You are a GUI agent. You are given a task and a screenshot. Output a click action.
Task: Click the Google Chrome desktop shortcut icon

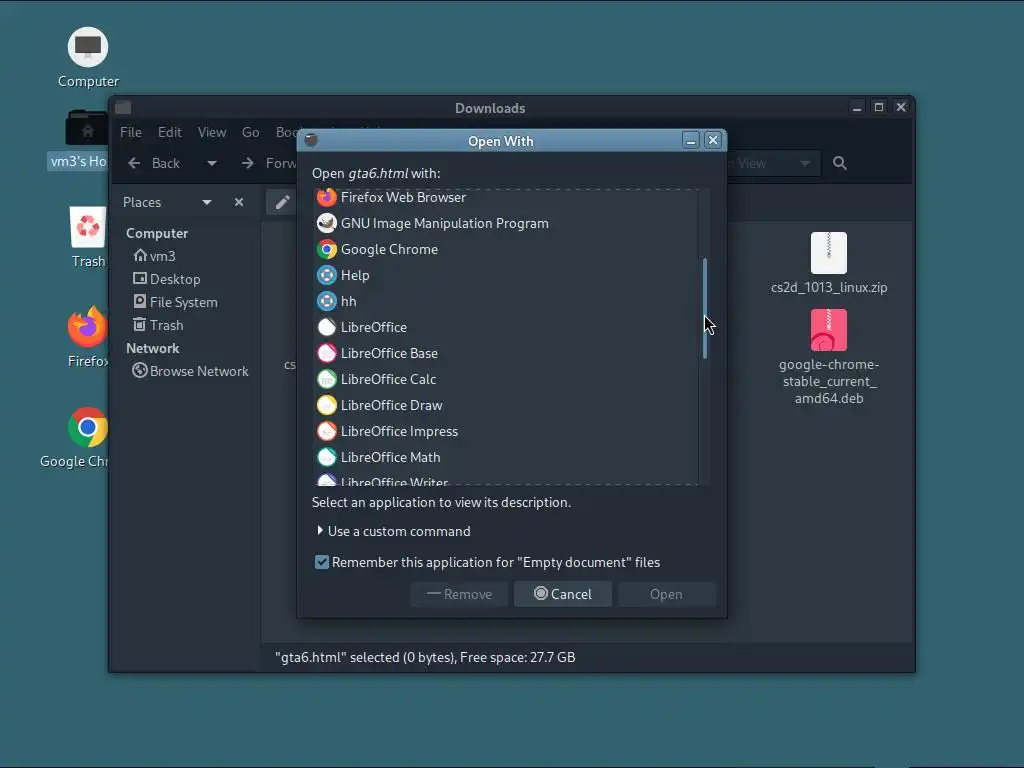(88, 427)
